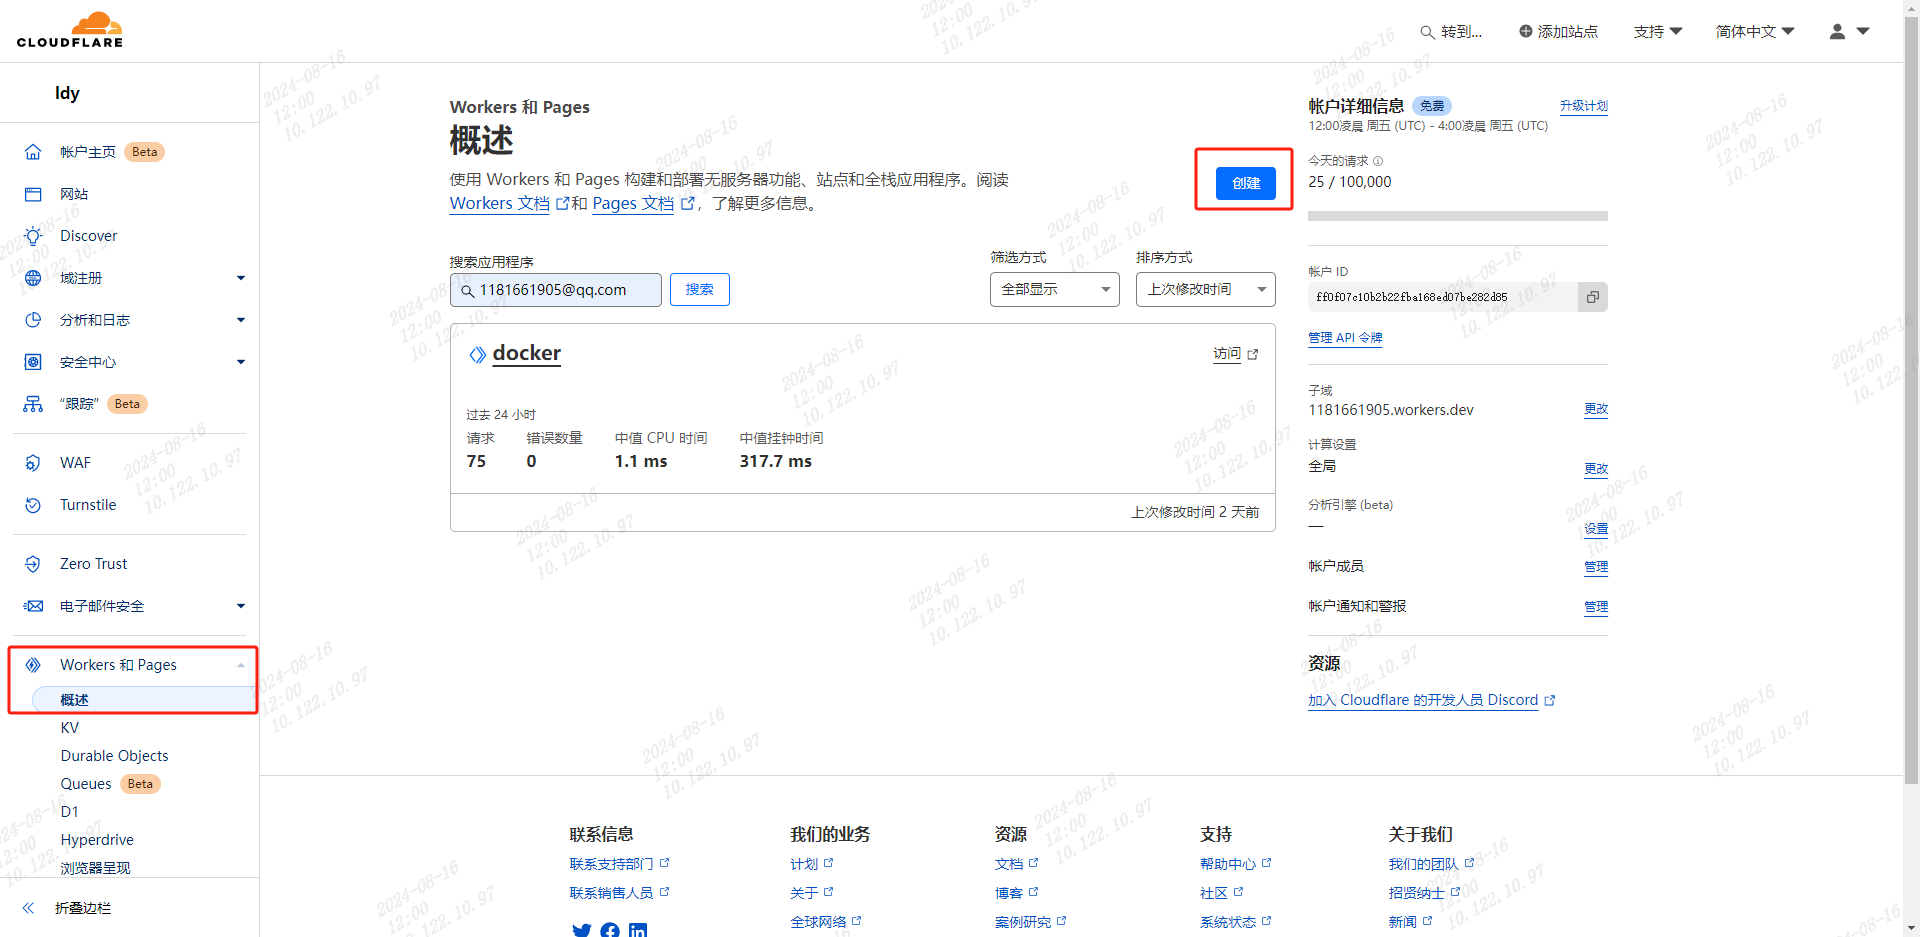Select Hyperdrive in the sidebar
This screenshot has height=937, width=1920.
[x=97, y=840]
